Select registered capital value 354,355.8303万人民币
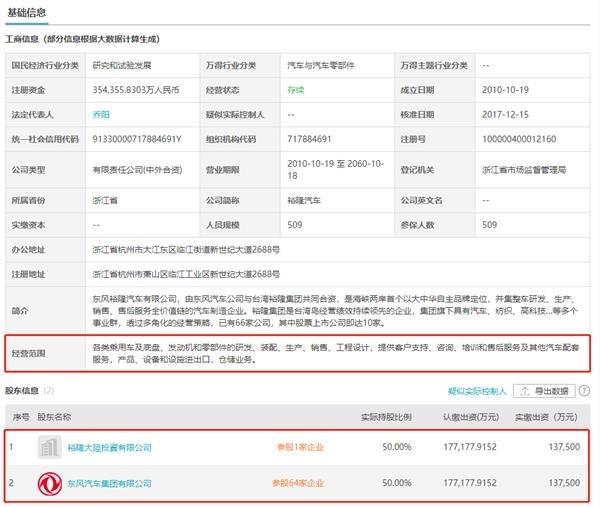 pyautogui.click(x=136, y=90)
